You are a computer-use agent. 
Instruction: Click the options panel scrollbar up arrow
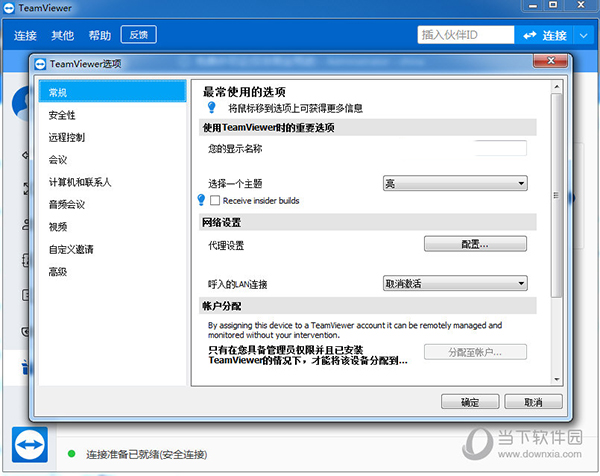tap(557, 86)
